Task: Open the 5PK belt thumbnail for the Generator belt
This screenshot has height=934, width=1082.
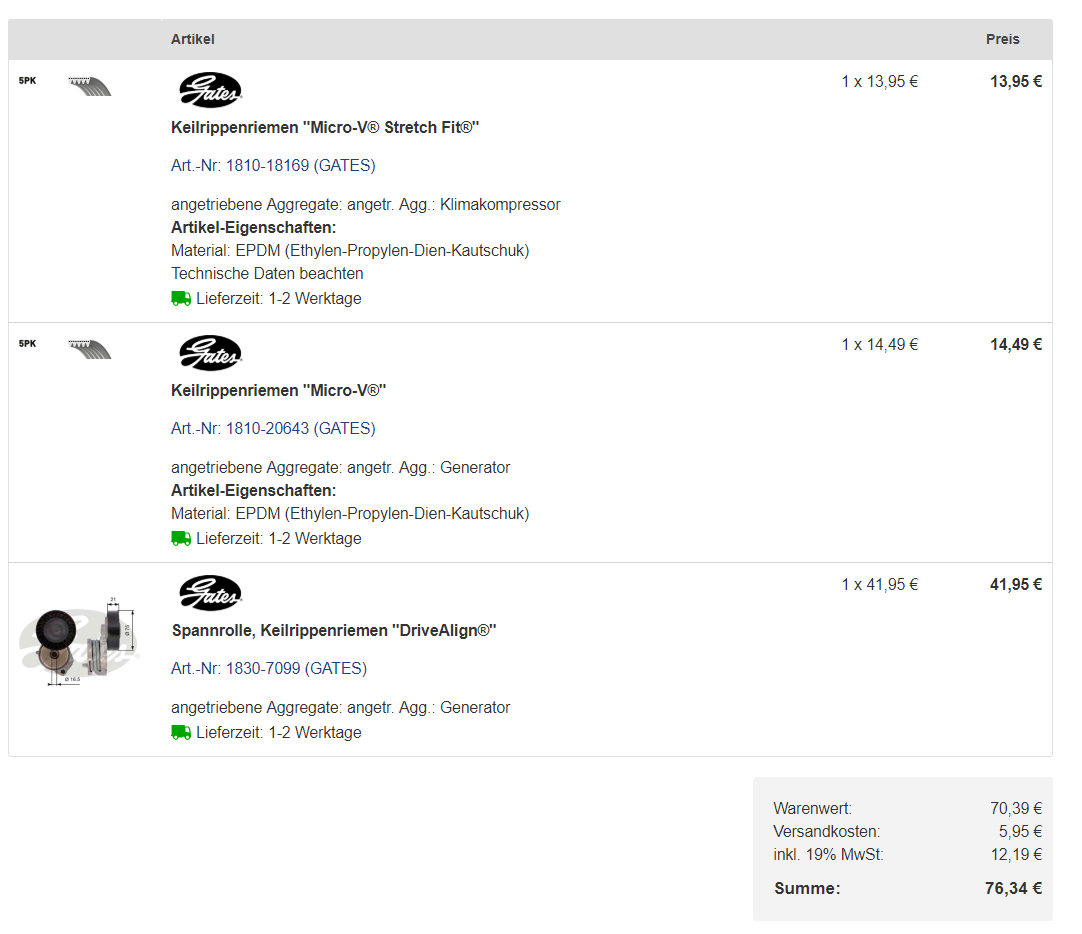Action: [88, 350]
